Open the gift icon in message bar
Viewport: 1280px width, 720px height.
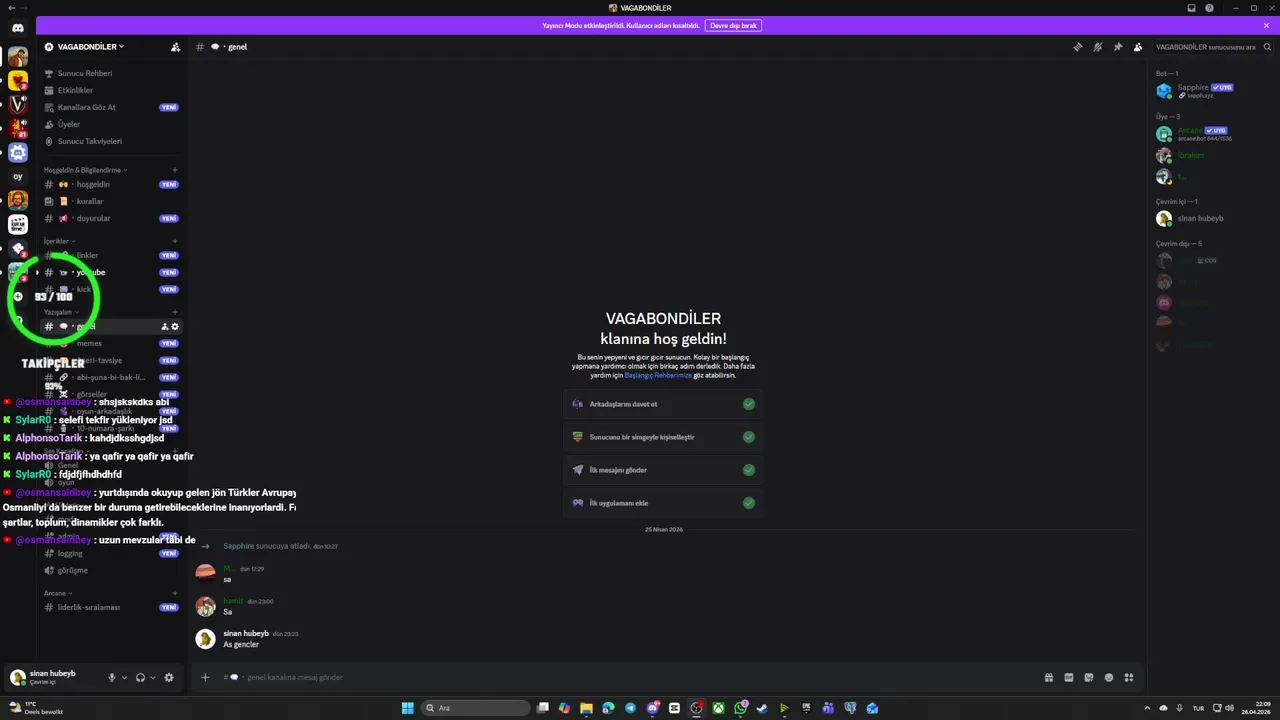point(1049,678)
